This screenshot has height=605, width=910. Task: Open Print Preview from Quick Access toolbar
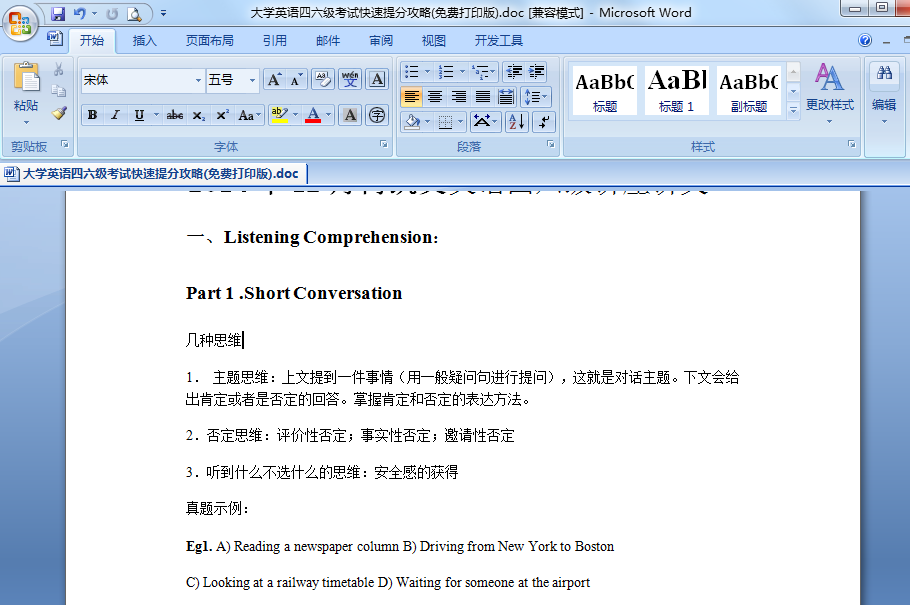[x=134, y=13]
